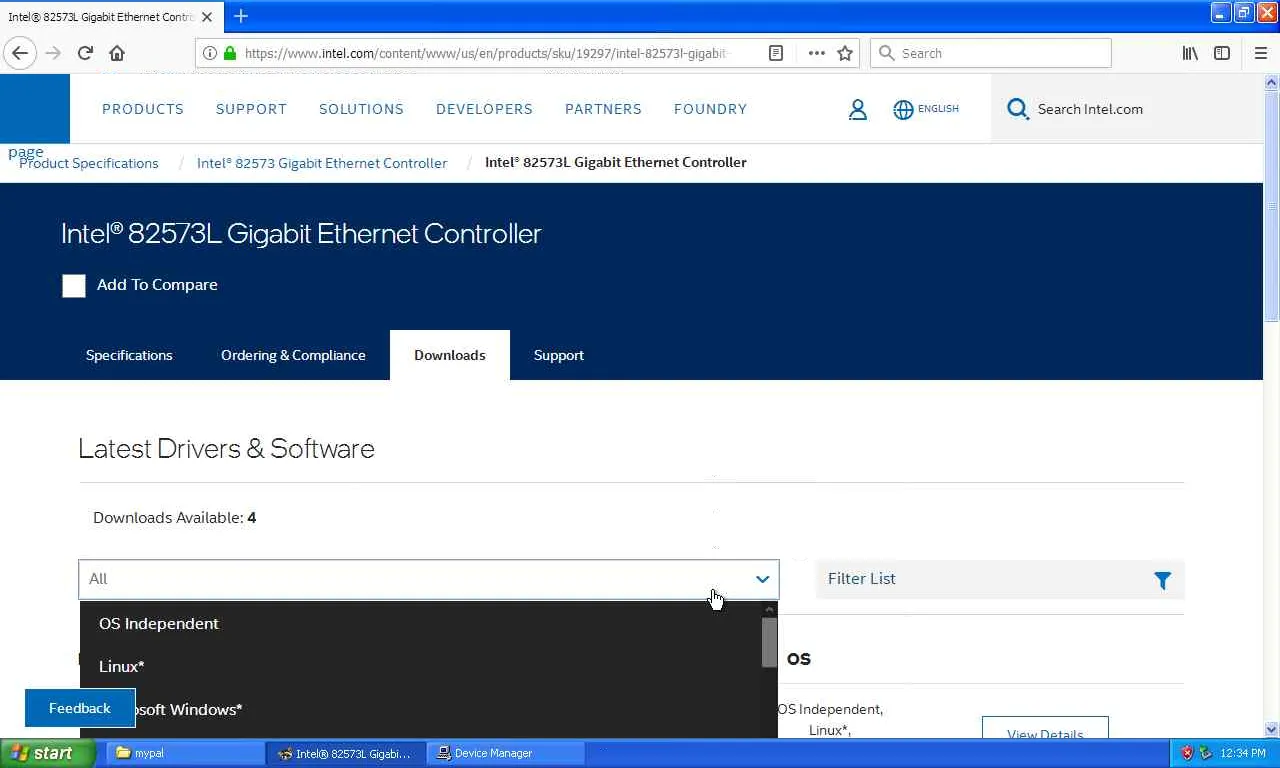The image size is (1280, 768).
Task: Reload the current page
Action: click(85, 53)
